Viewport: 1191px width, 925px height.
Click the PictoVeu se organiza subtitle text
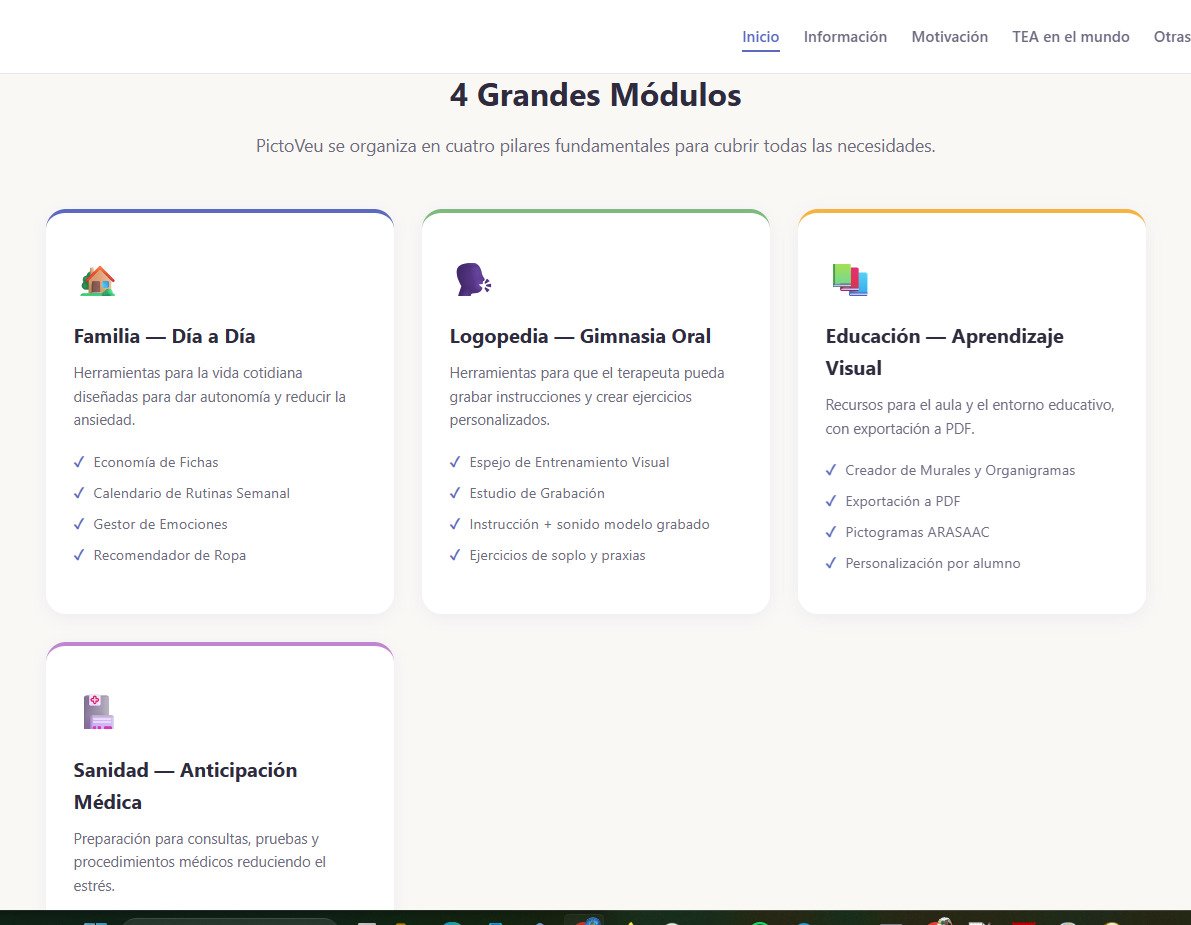click(596, 146)
